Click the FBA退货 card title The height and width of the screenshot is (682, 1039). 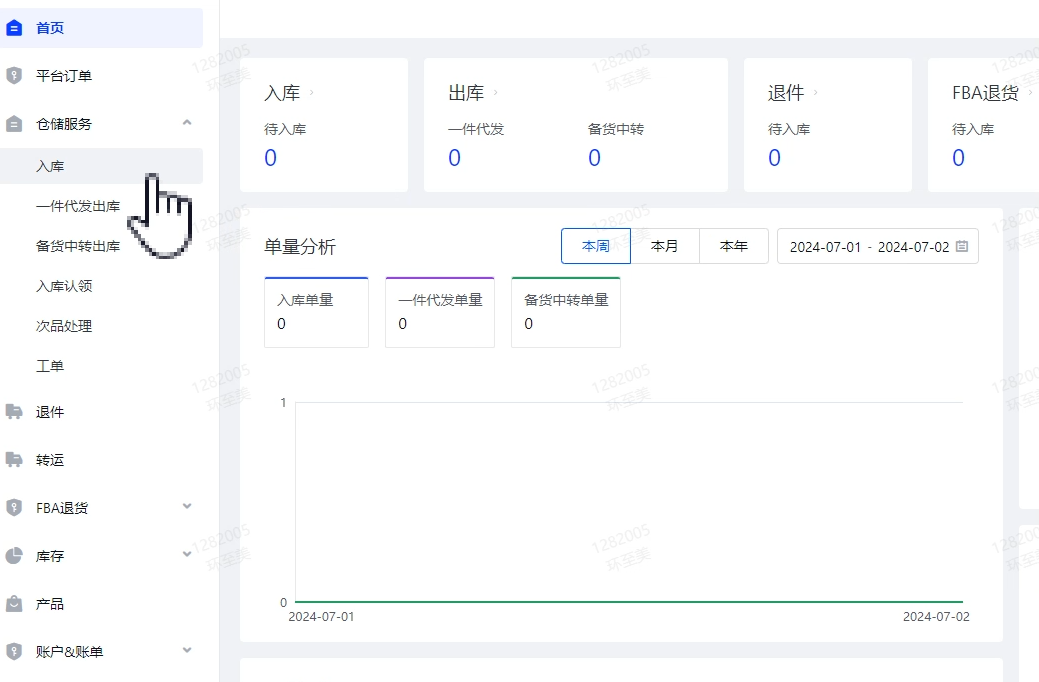[985, 93]
